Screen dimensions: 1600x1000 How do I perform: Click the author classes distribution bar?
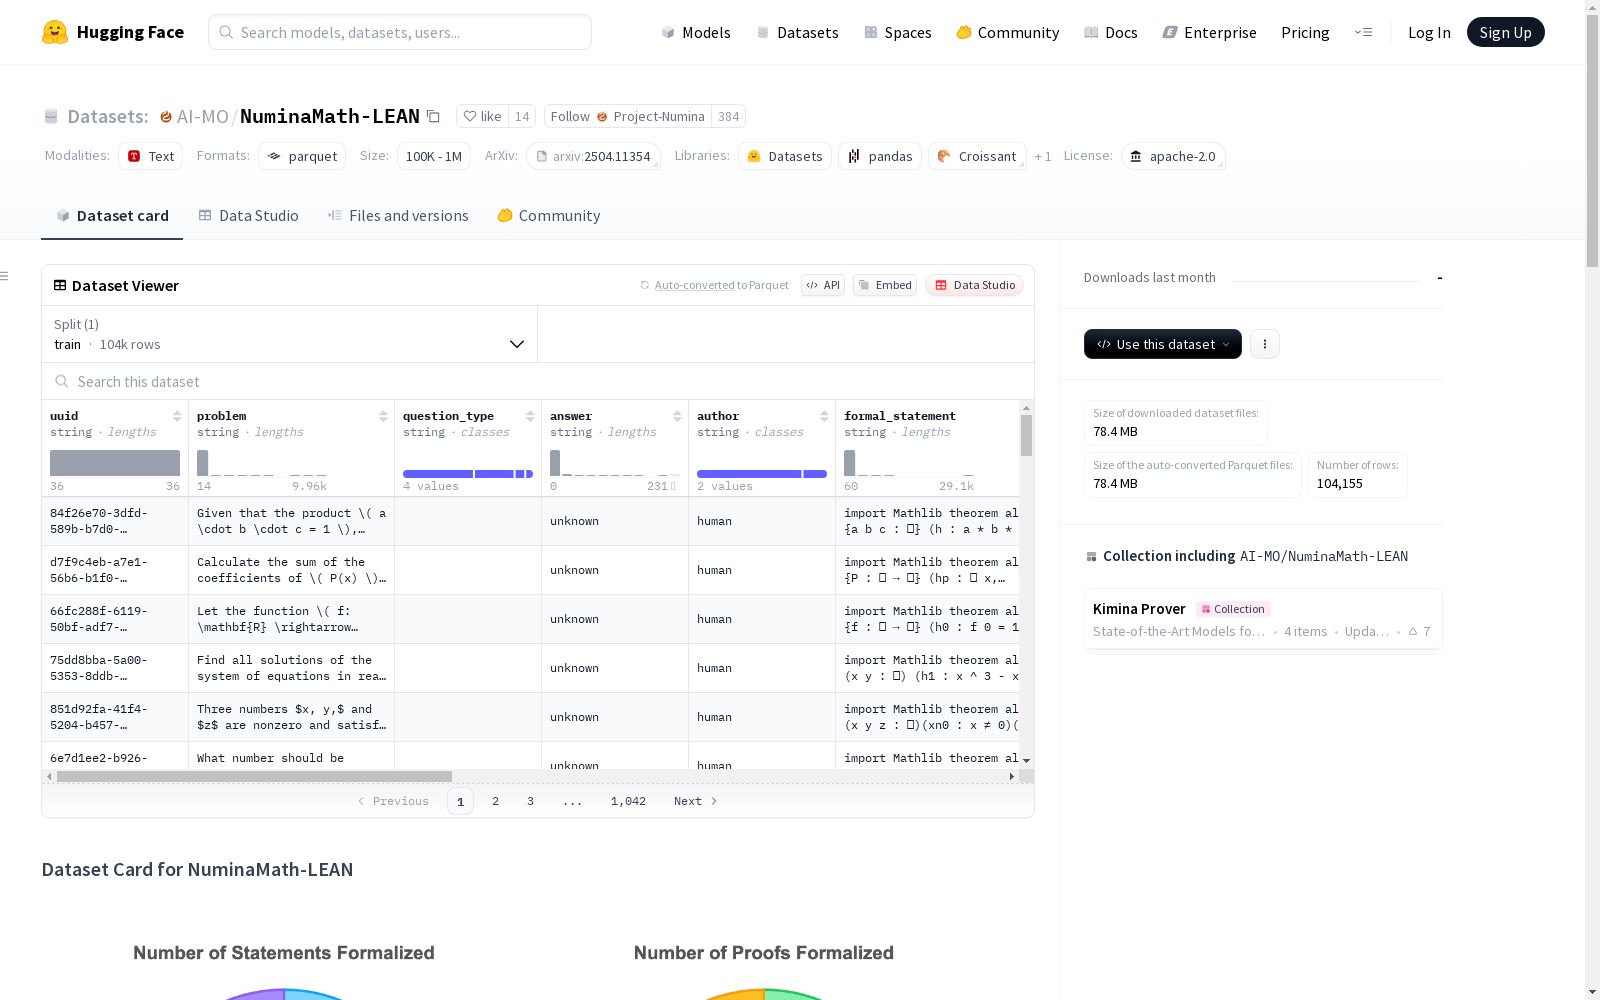pyautogui.click(x=762, y=474)
